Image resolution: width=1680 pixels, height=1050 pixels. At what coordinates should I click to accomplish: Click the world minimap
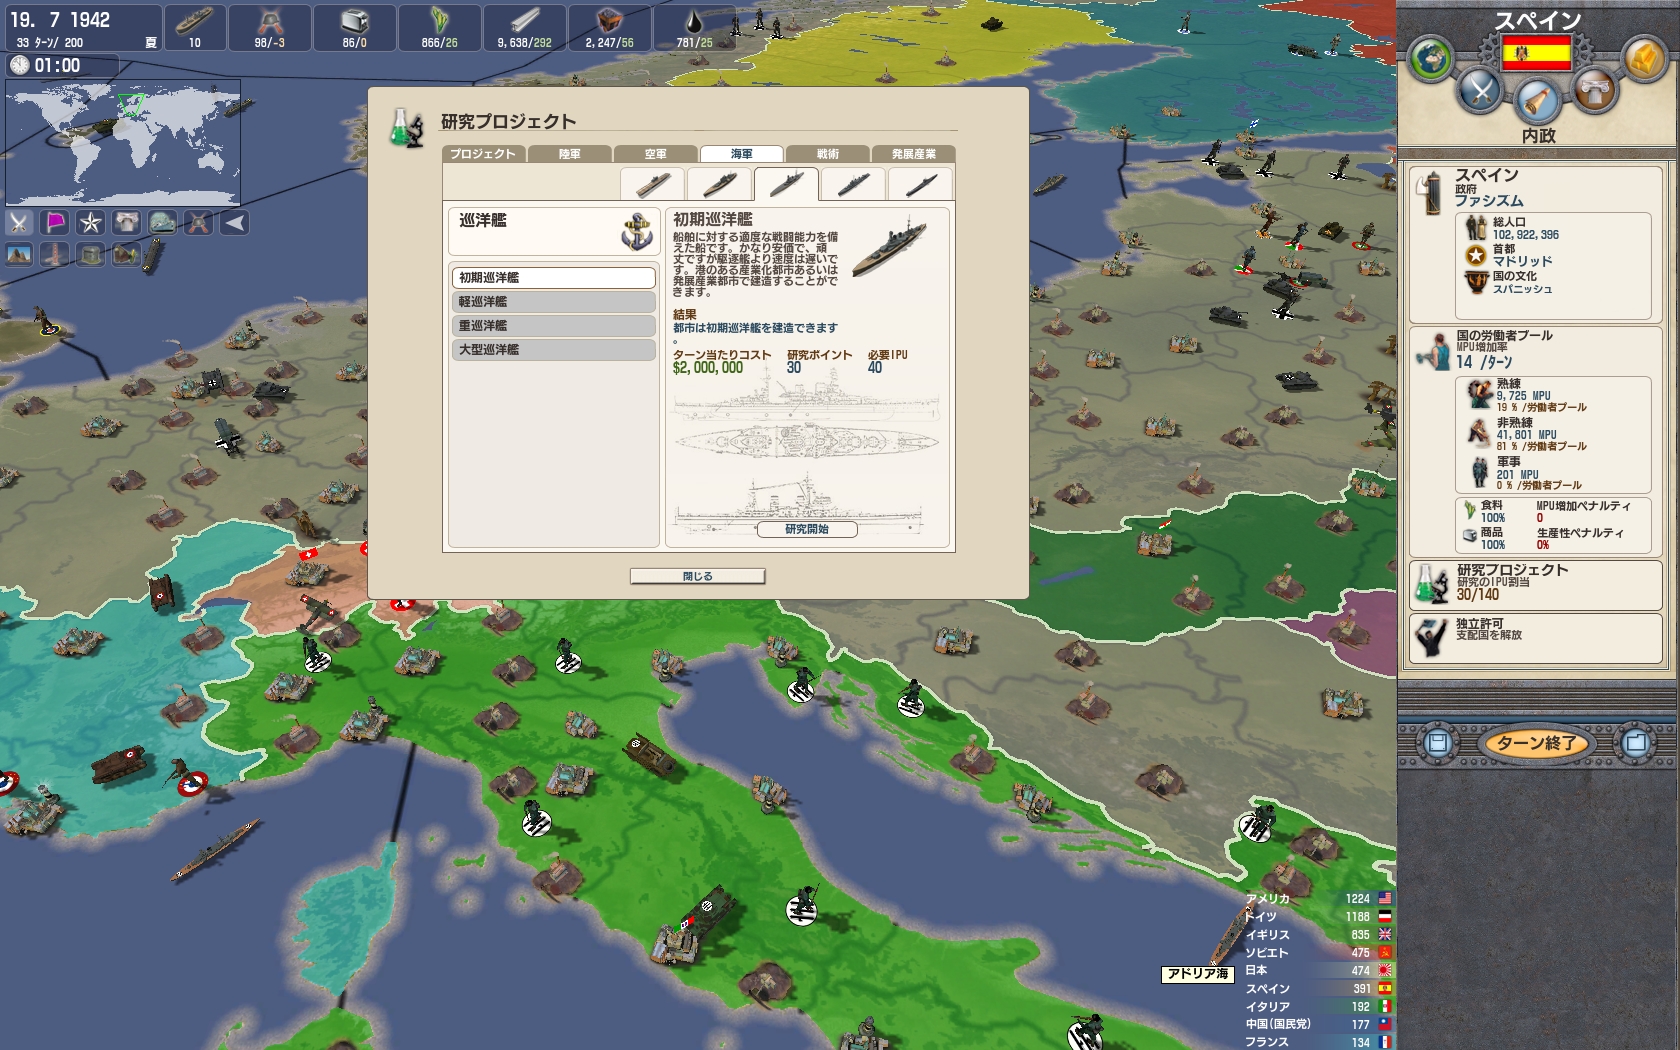pos(123,143)
